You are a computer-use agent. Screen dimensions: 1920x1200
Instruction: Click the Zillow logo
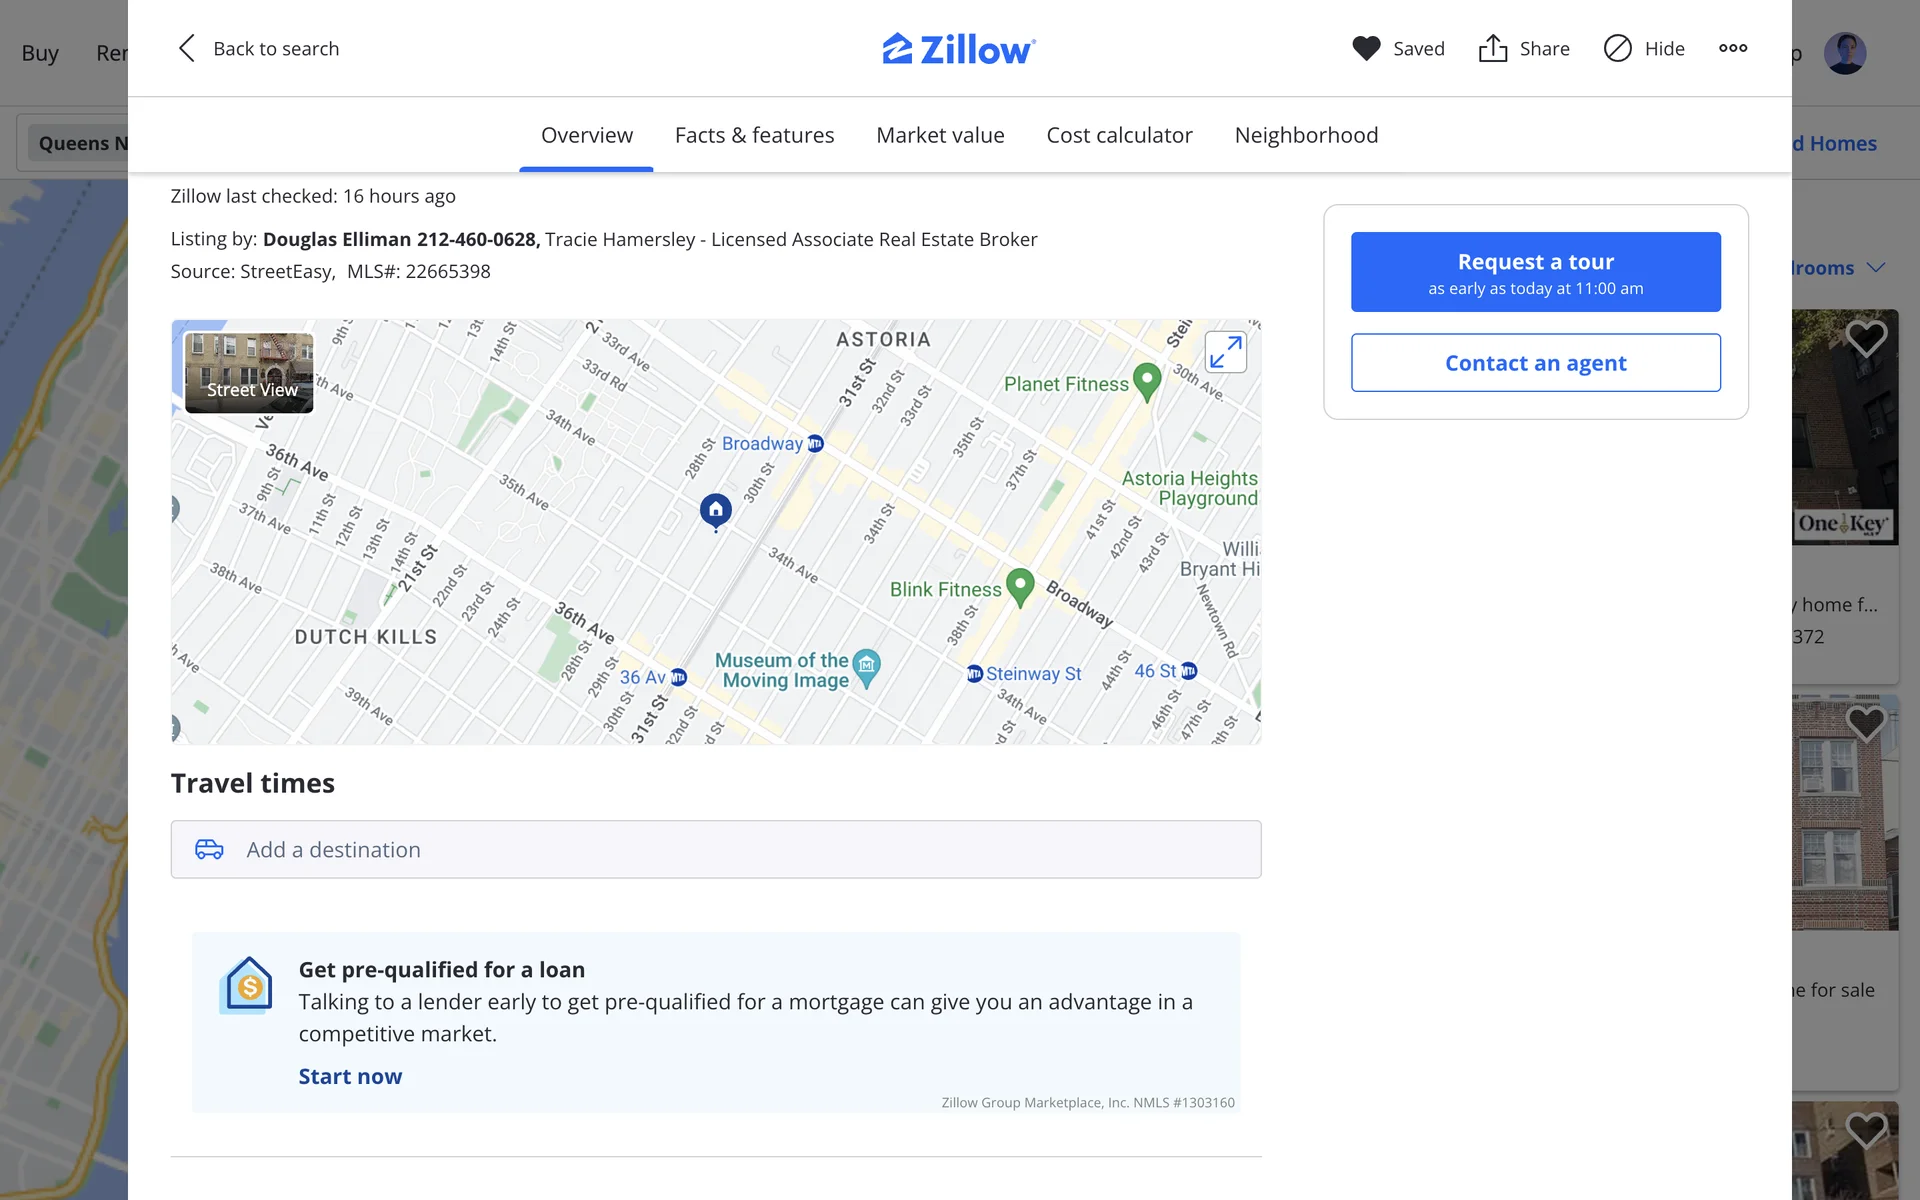(x=958, y=49)
